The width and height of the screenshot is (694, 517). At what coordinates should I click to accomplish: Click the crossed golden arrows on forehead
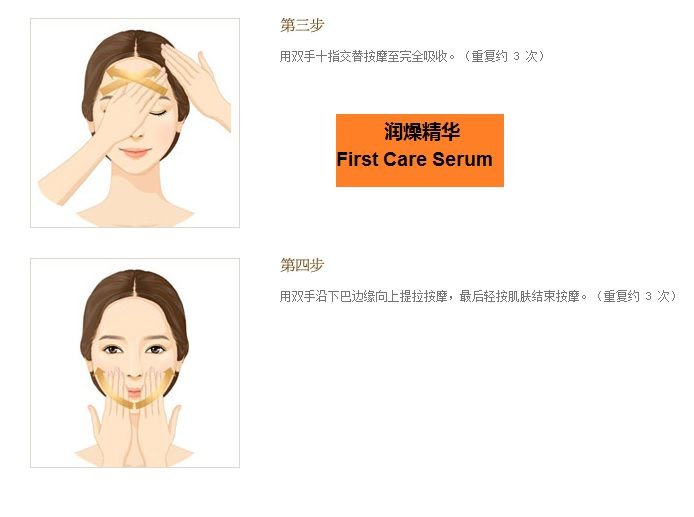[x=133, y=81]
